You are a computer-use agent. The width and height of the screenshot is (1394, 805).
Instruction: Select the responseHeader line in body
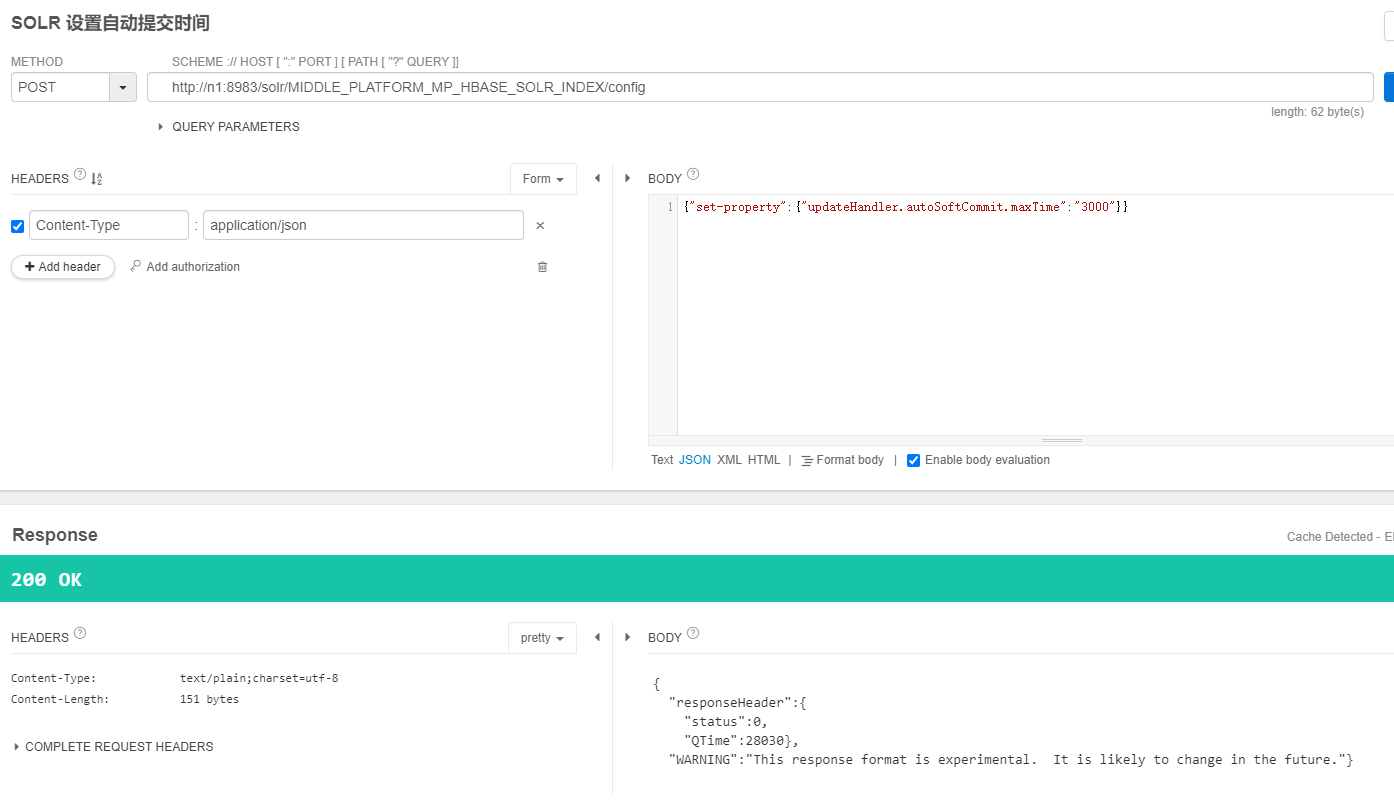point(737,703)
